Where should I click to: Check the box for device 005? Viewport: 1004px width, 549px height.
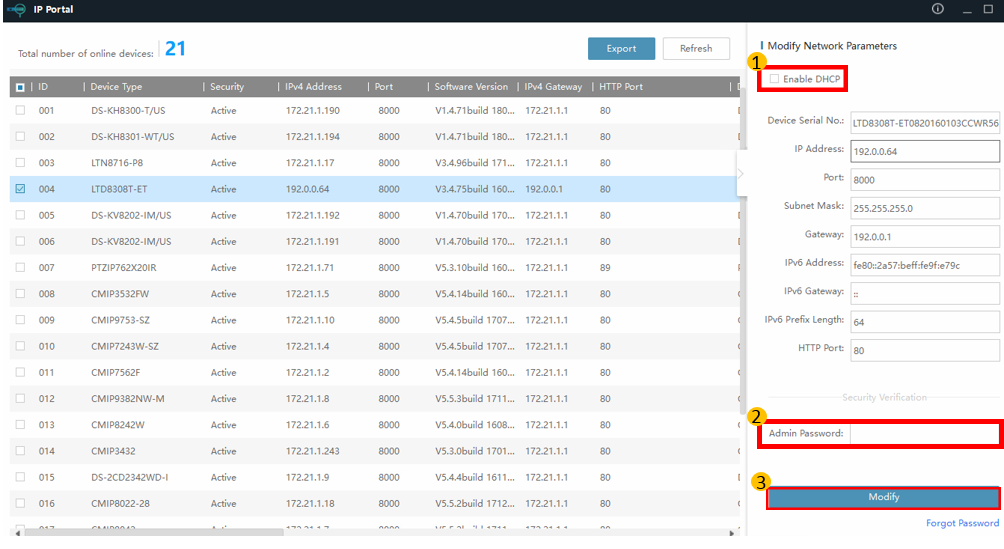click(20, 215)
